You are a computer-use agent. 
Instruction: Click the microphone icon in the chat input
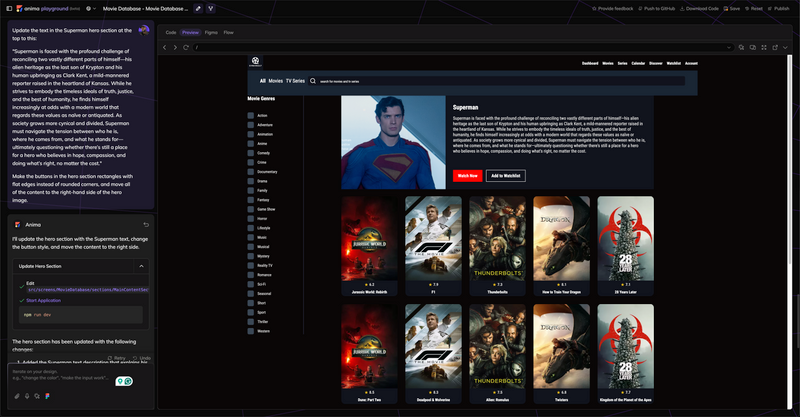coord(27,396)
